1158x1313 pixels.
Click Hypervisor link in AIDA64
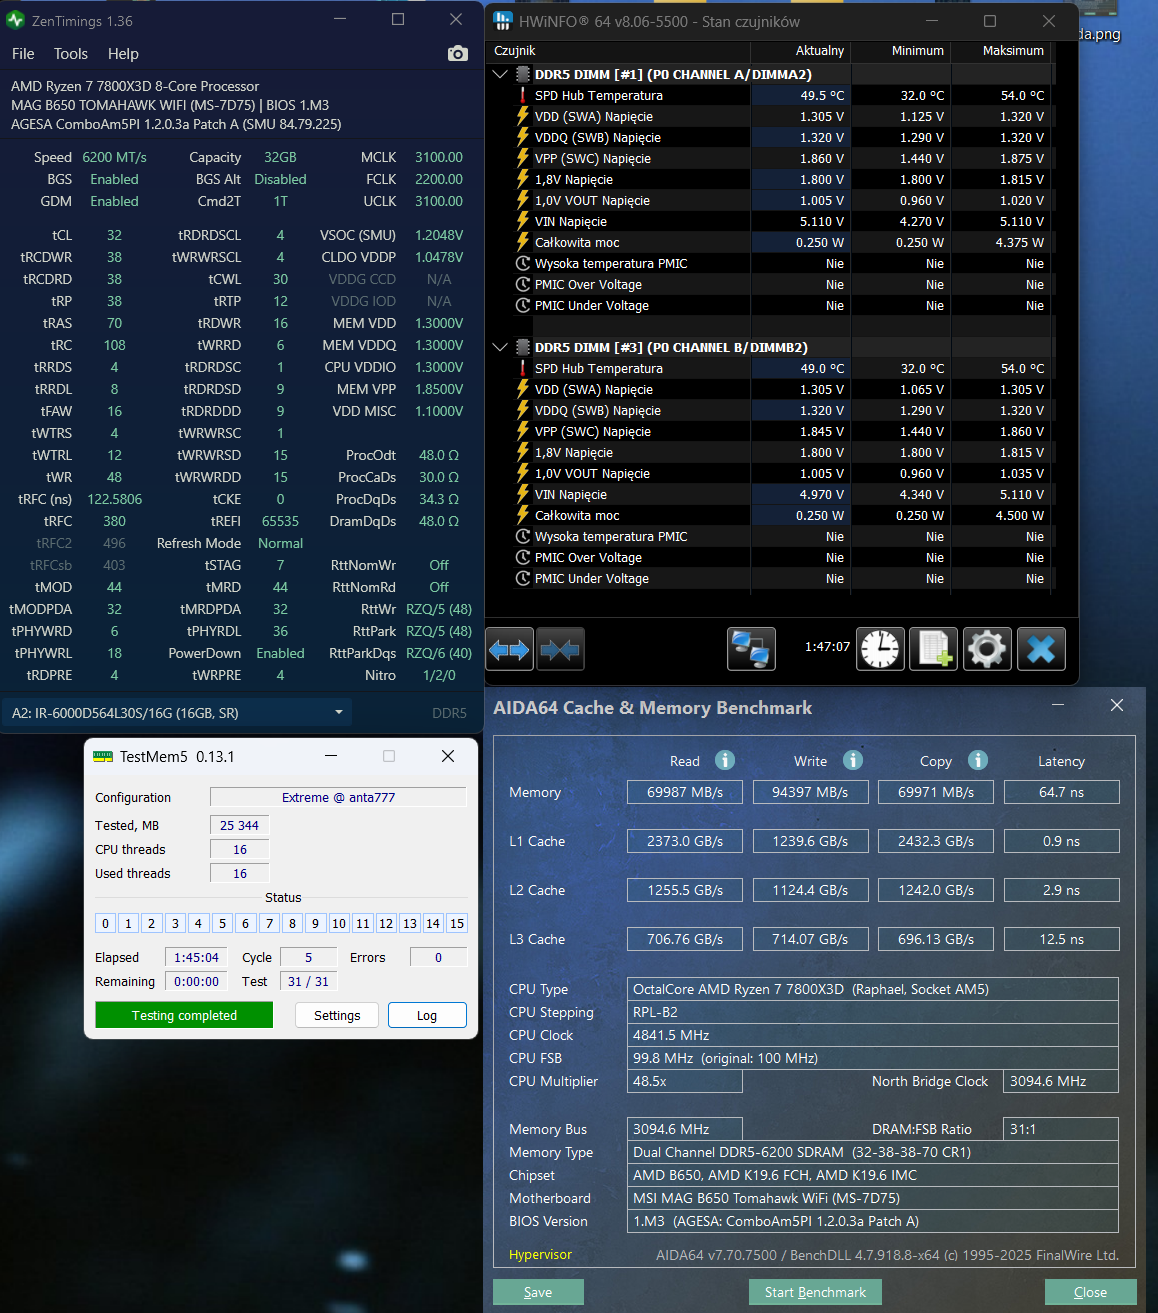click(x=540, y=1255)
